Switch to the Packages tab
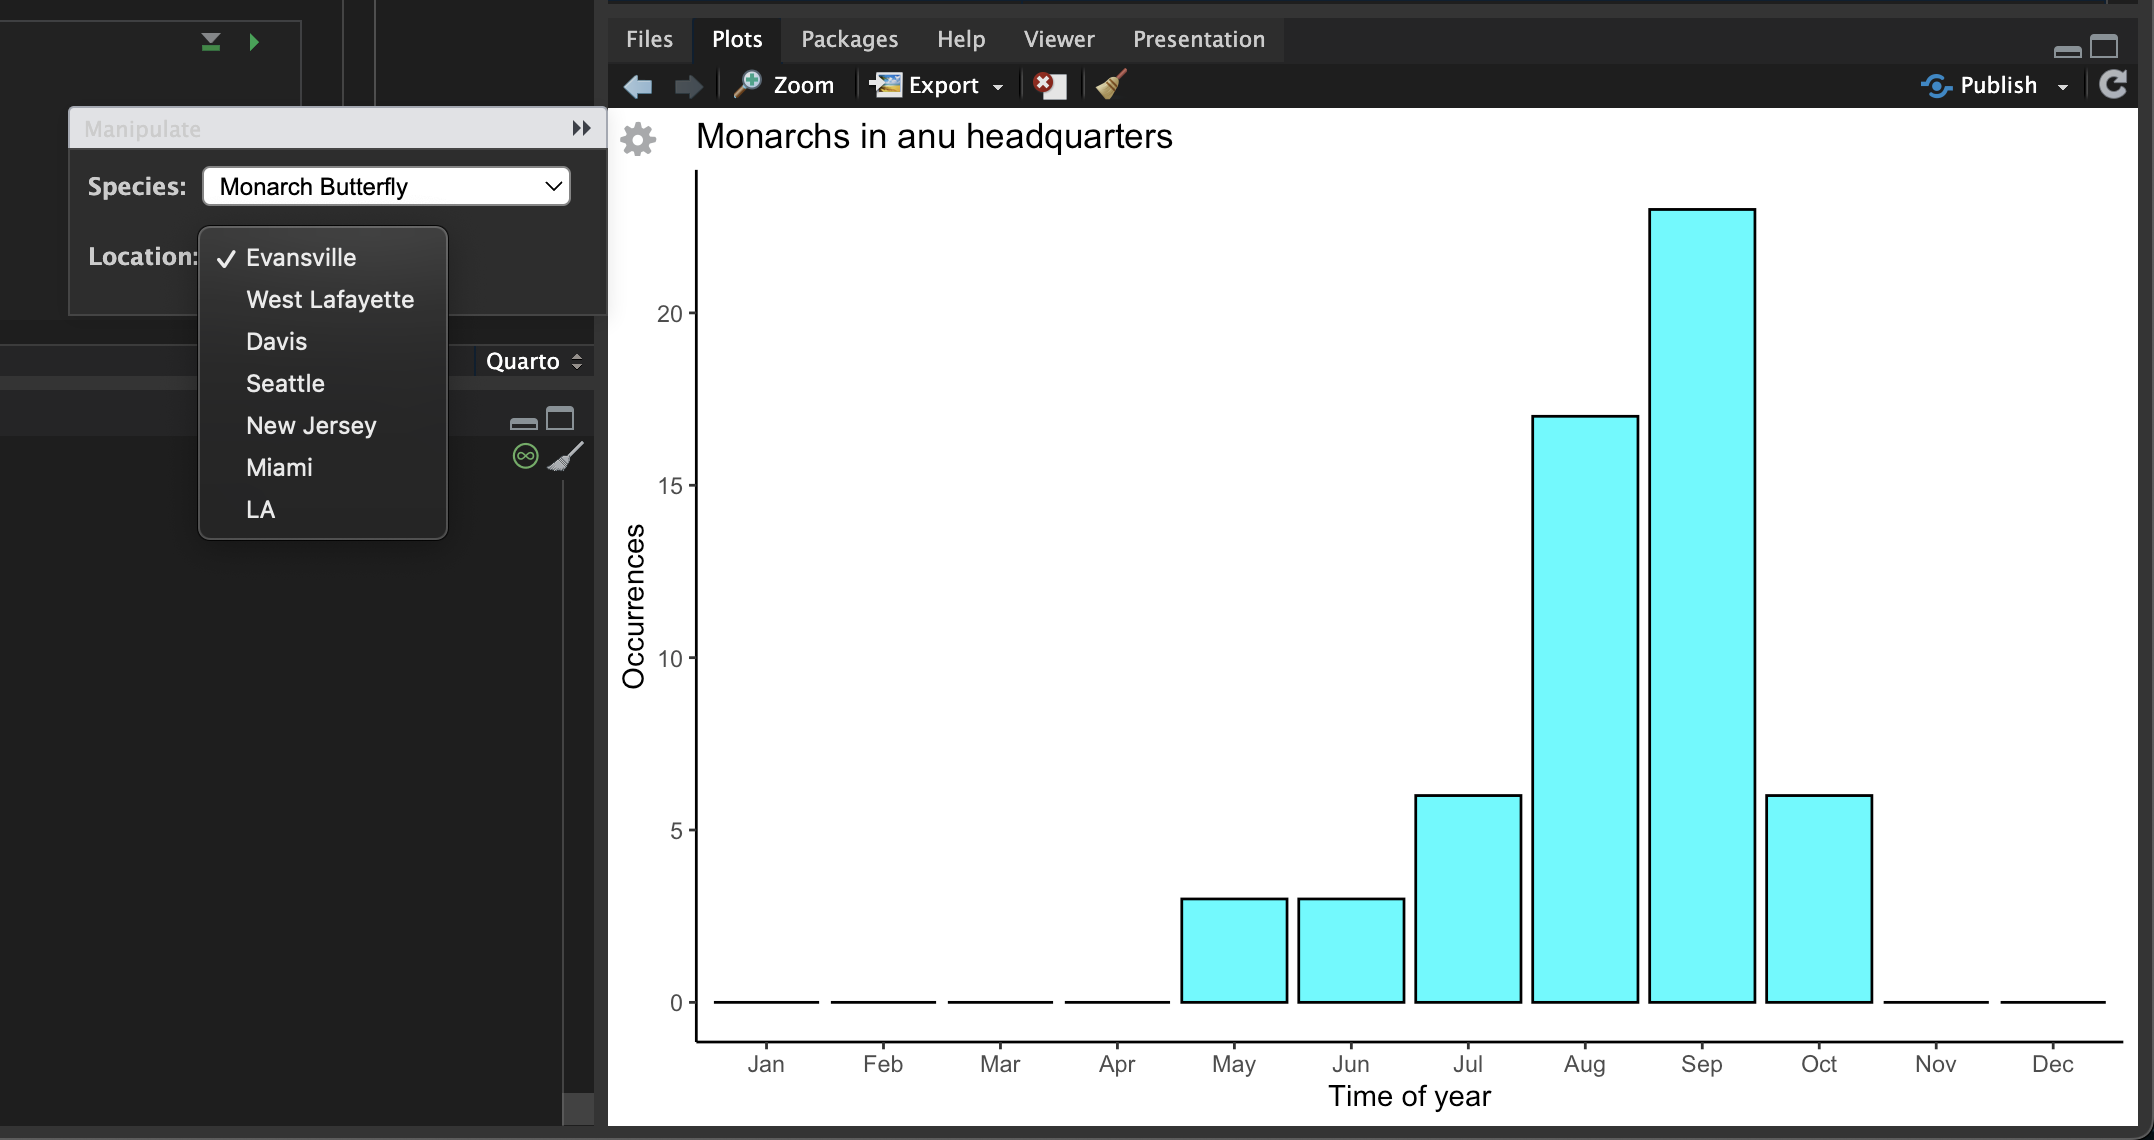Screen dimensions: 2154x1140 click(x=849, y=39)
